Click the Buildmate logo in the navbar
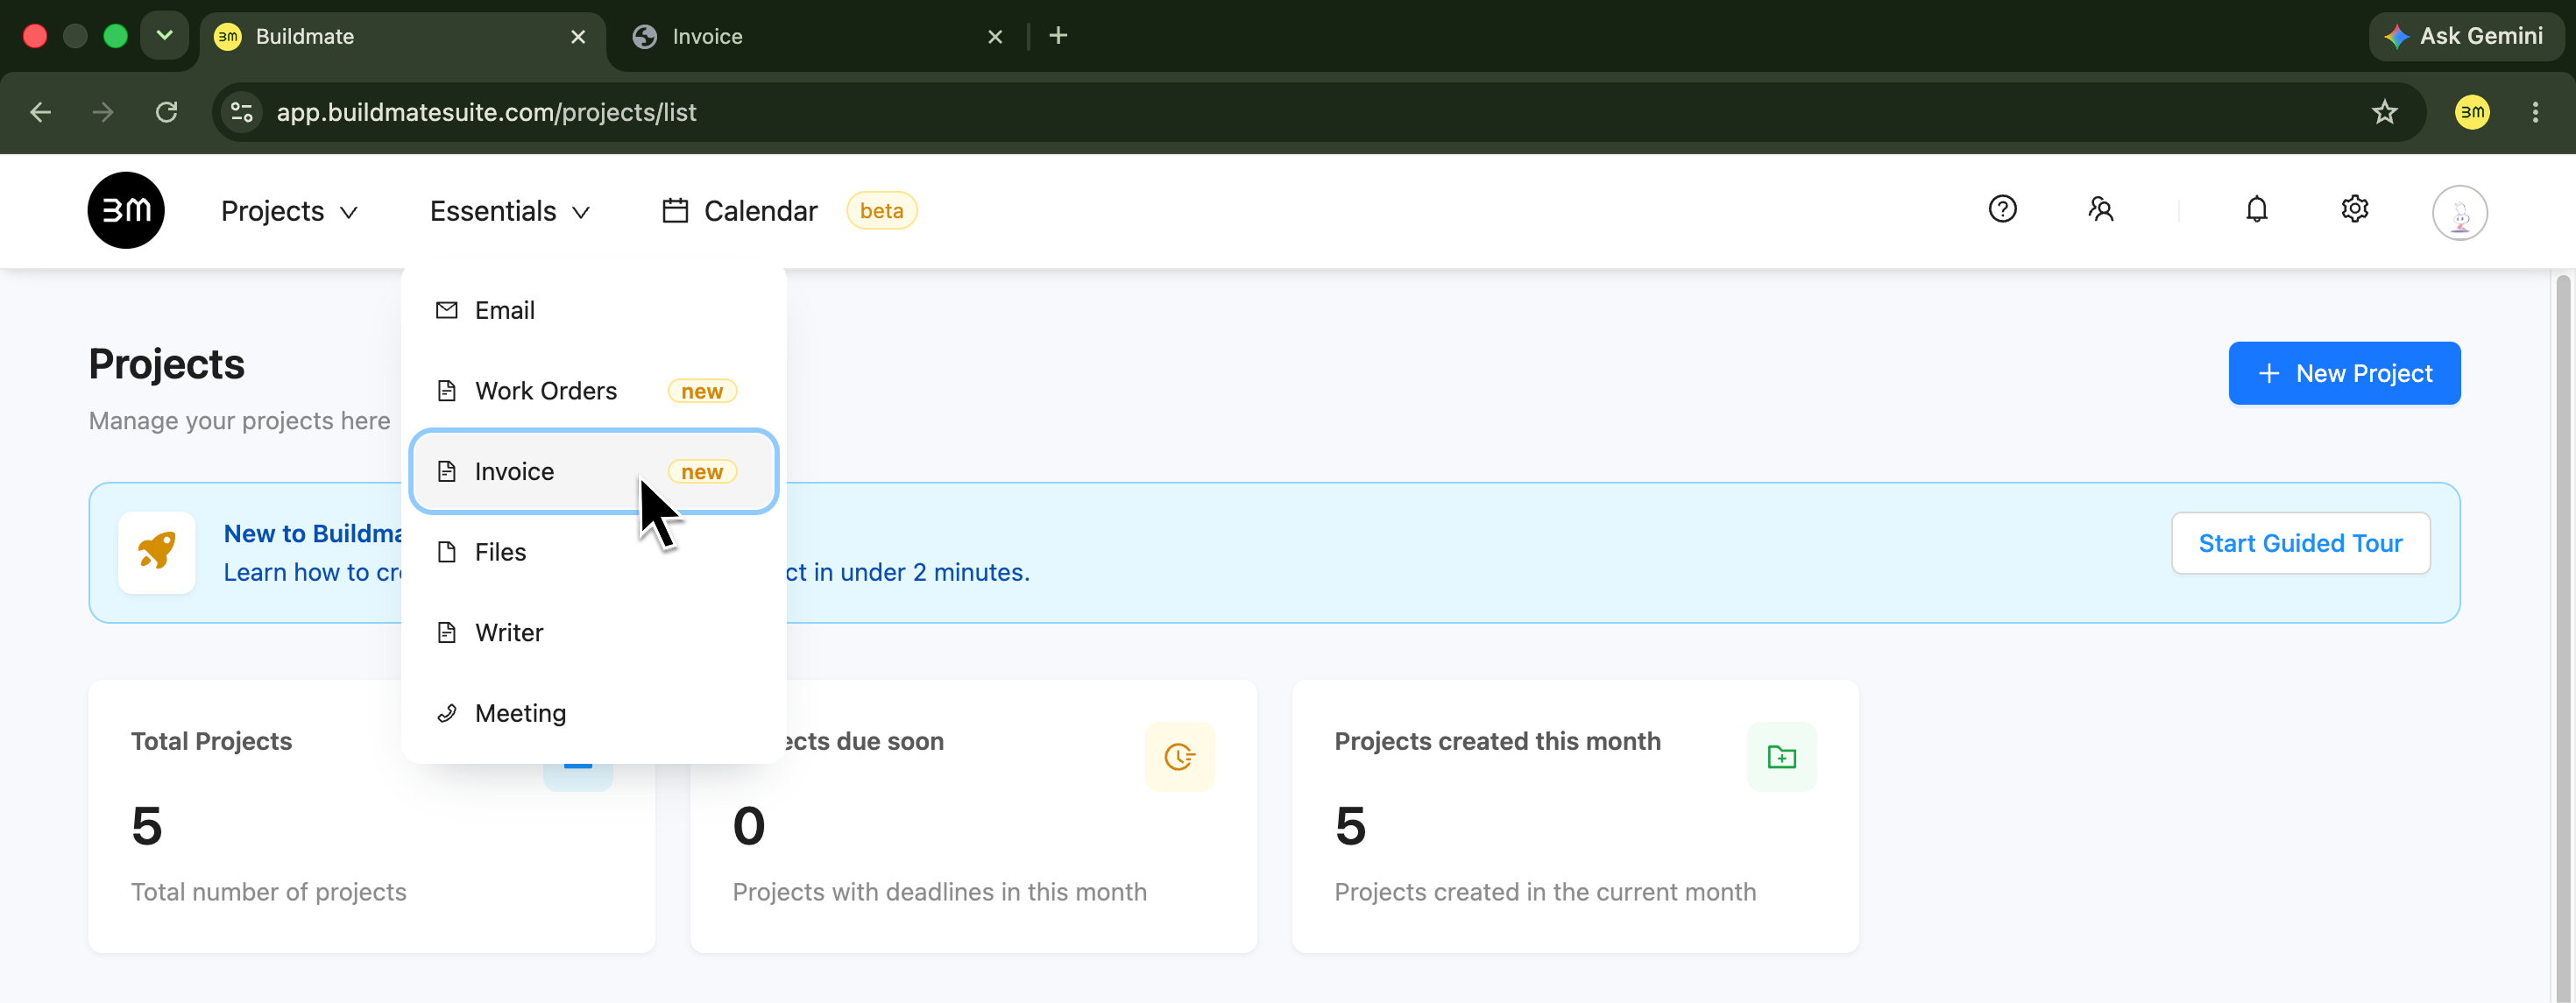Image resolution: width=2576 pixels, height=1003 pixels. pos(126,210)
